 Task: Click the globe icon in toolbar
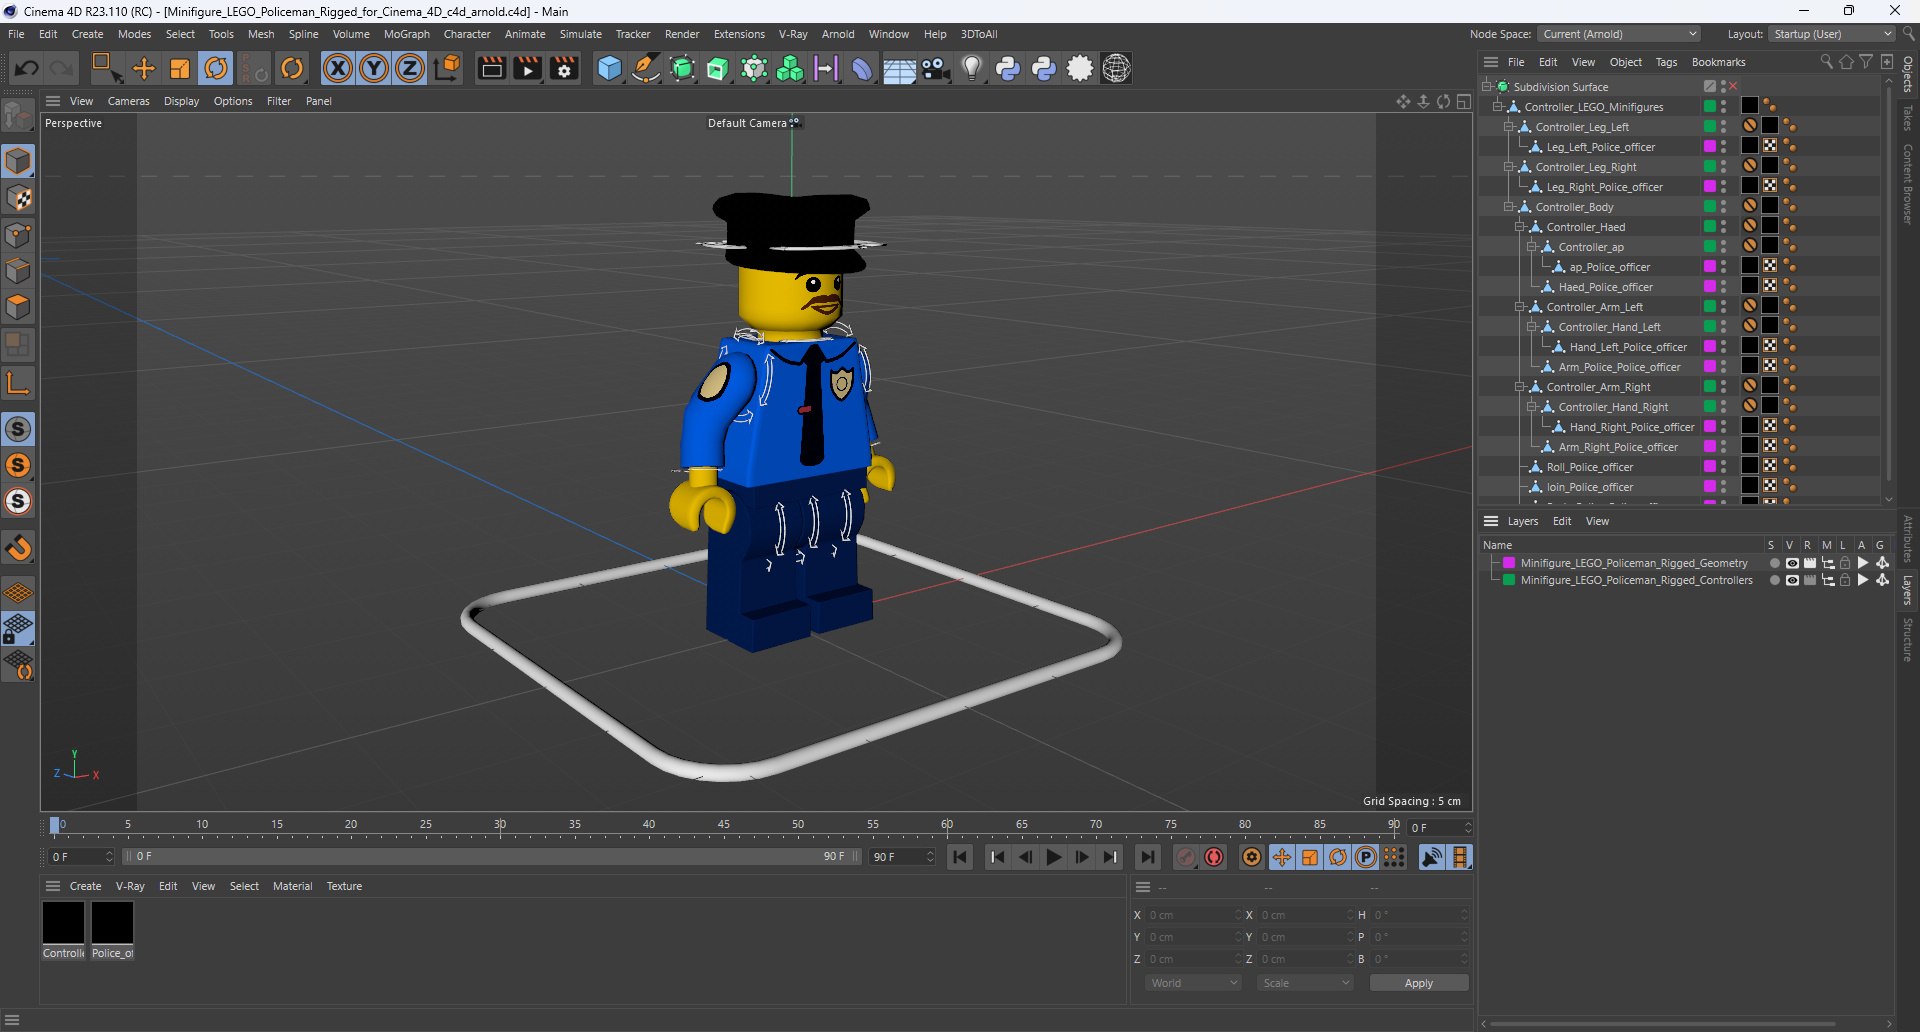[x=1116, y=68]
